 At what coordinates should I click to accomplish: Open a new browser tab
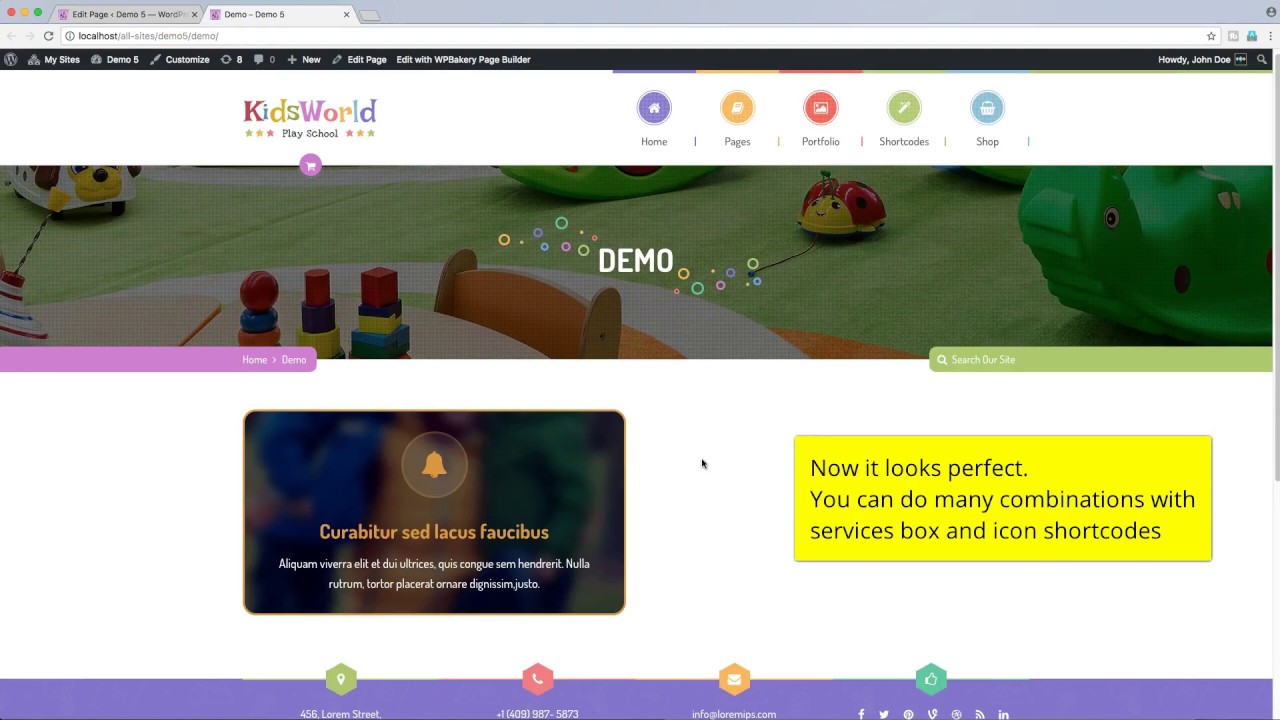(369, 15)
